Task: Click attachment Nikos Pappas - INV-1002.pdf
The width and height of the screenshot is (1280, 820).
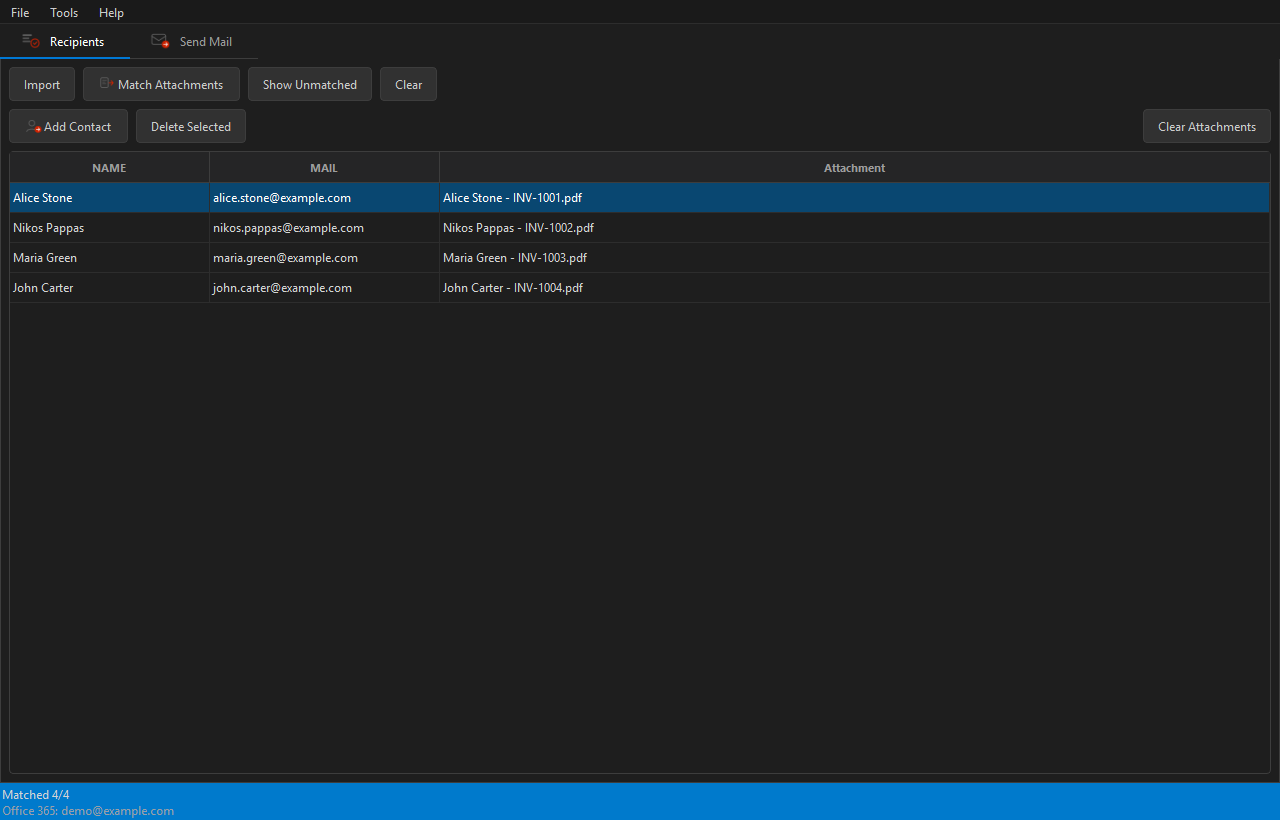Action: (855, 228)
